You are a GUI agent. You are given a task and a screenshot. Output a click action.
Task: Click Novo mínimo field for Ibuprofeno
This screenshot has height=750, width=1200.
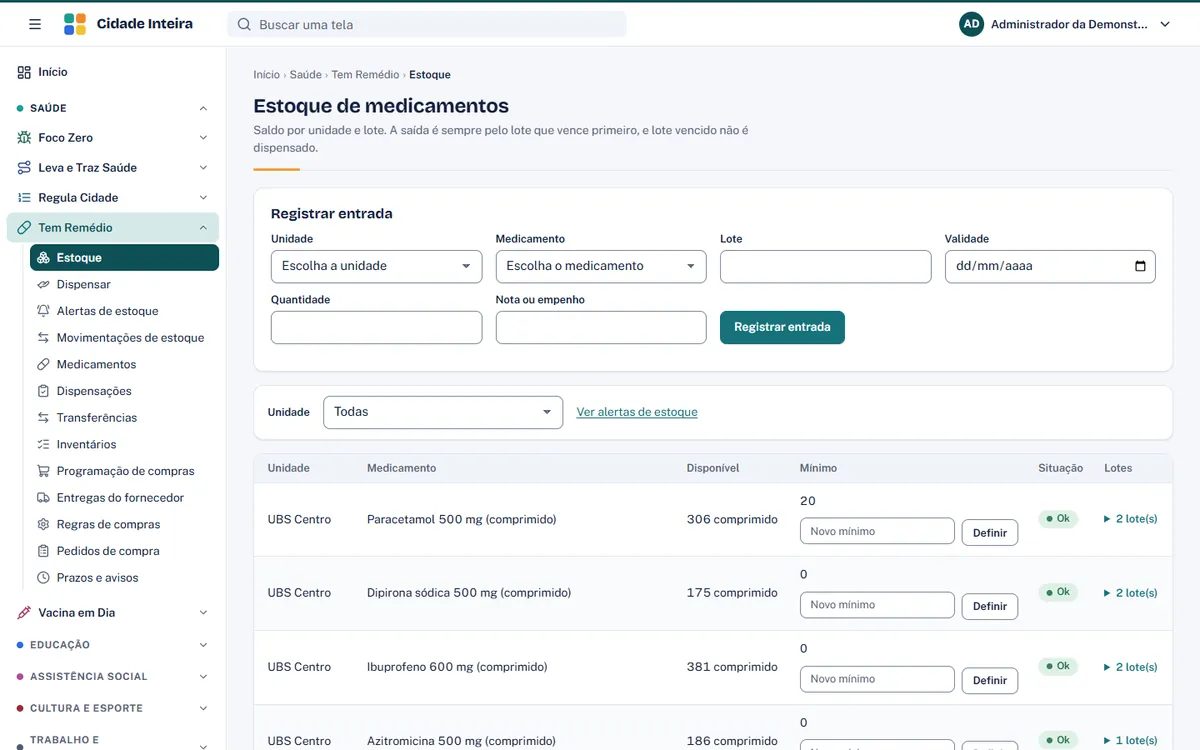pos(877,679)
